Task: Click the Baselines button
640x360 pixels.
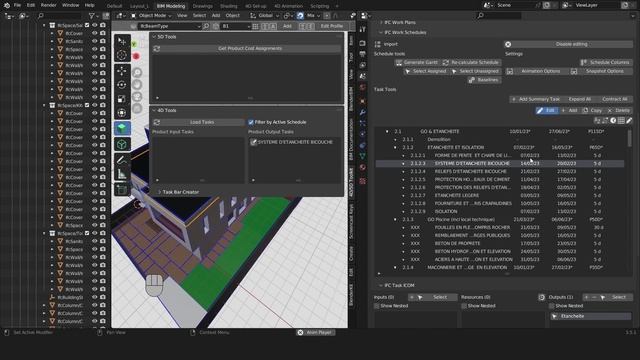Action: (484, 80)
